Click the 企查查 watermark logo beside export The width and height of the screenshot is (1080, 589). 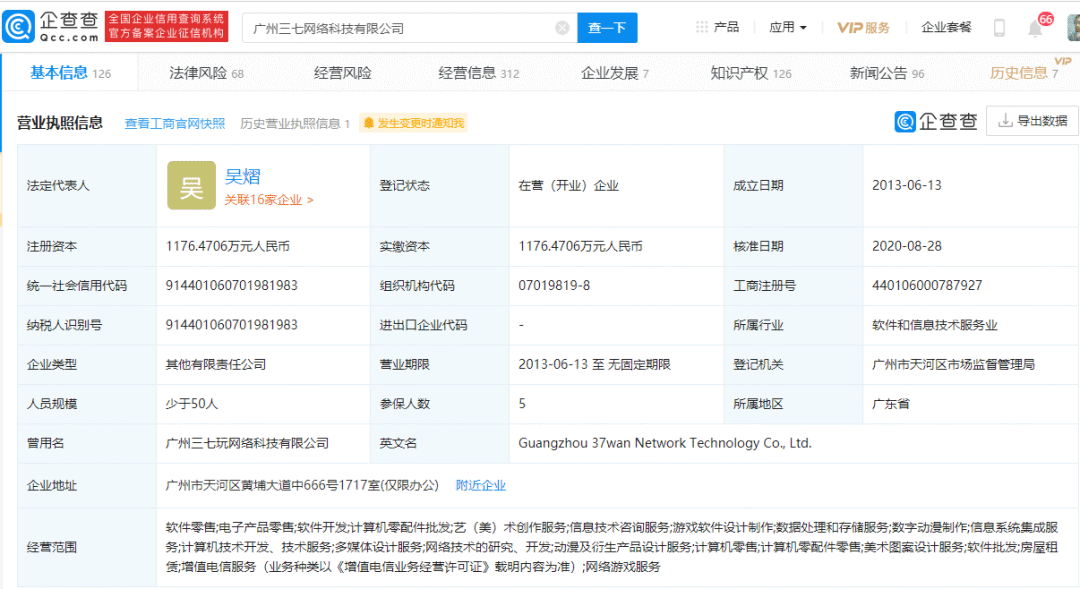tap(936, 122)
